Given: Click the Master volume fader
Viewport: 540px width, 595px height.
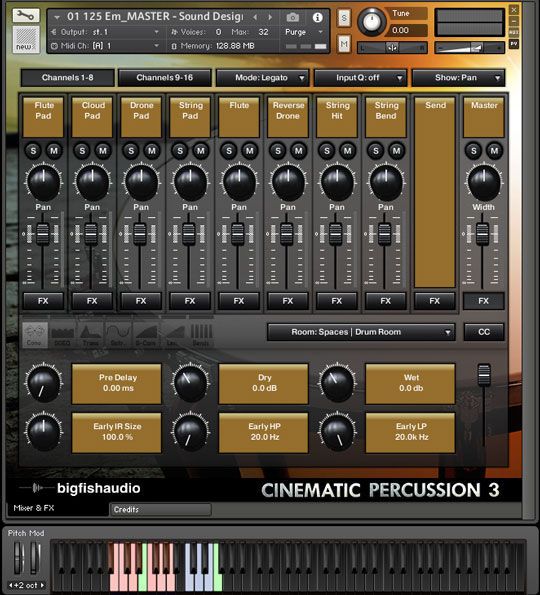Looking at the screenshot, I should click(x=483, y=234).
